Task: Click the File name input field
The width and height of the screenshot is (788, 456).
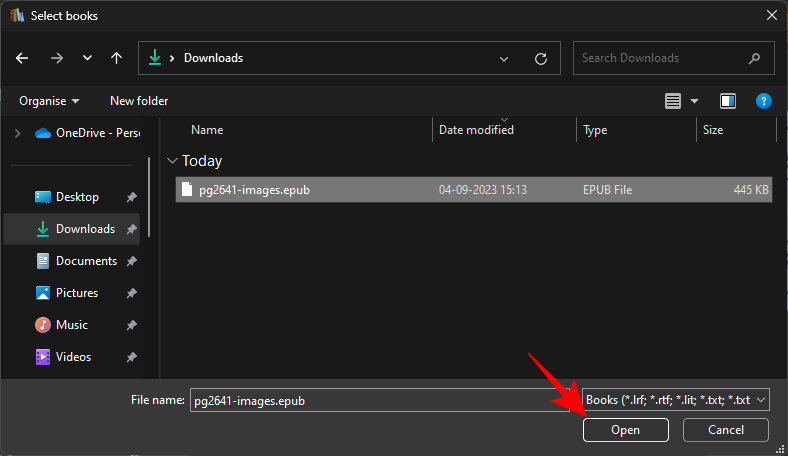Action: [x=380, y=400]
